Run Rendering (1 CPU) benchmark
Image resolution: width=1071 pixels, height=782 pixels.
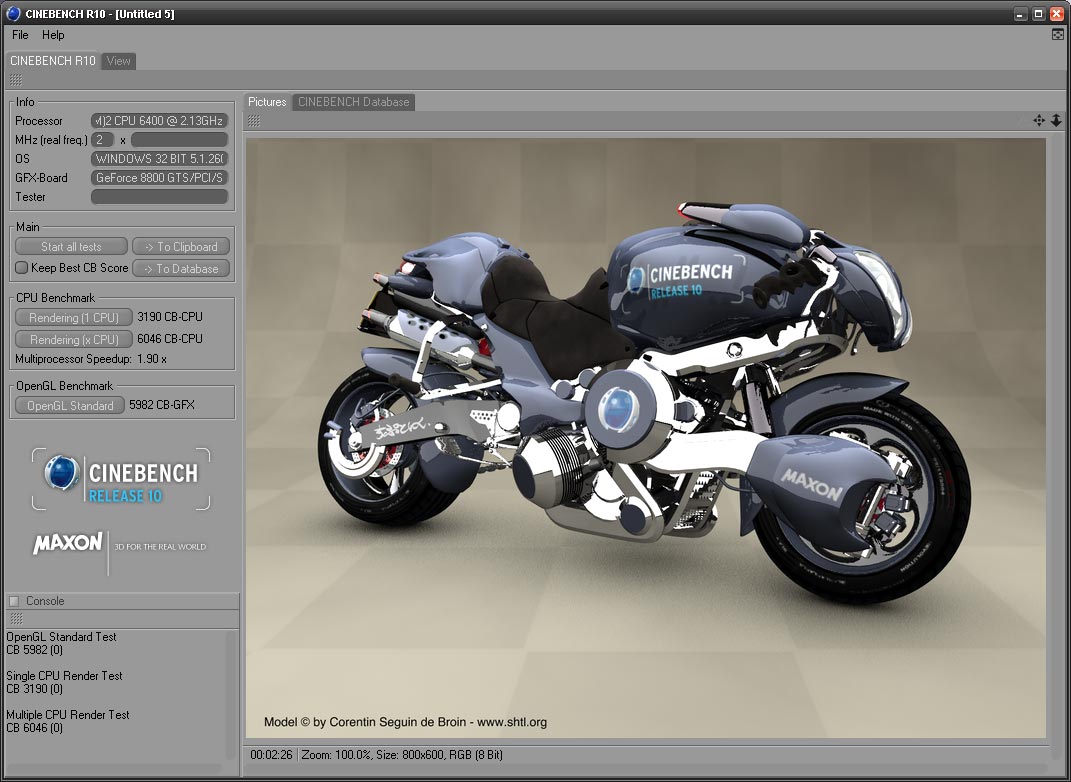click(74, 318)
